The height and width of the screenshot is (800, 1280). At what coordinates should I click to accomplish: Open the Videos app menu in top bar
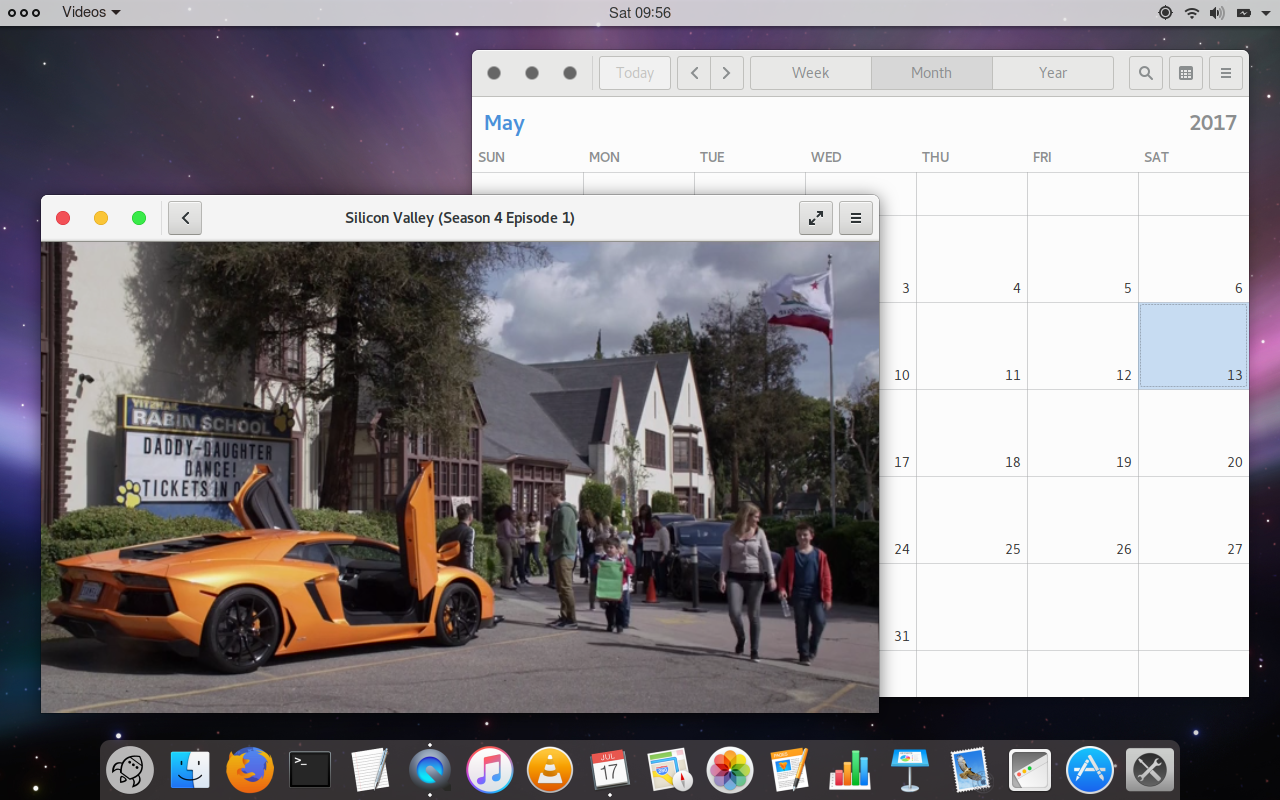point(91,12)
